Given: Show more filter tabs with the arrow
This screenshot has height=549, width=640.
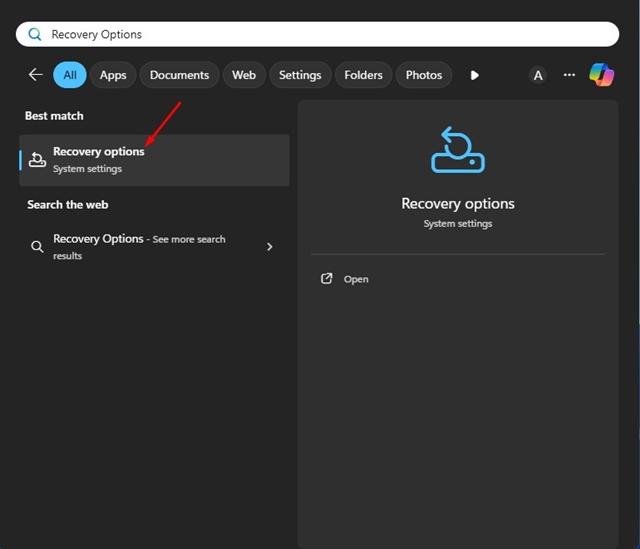Looking at the screenshot, I should pyautogui.click(x=474, y=75).
